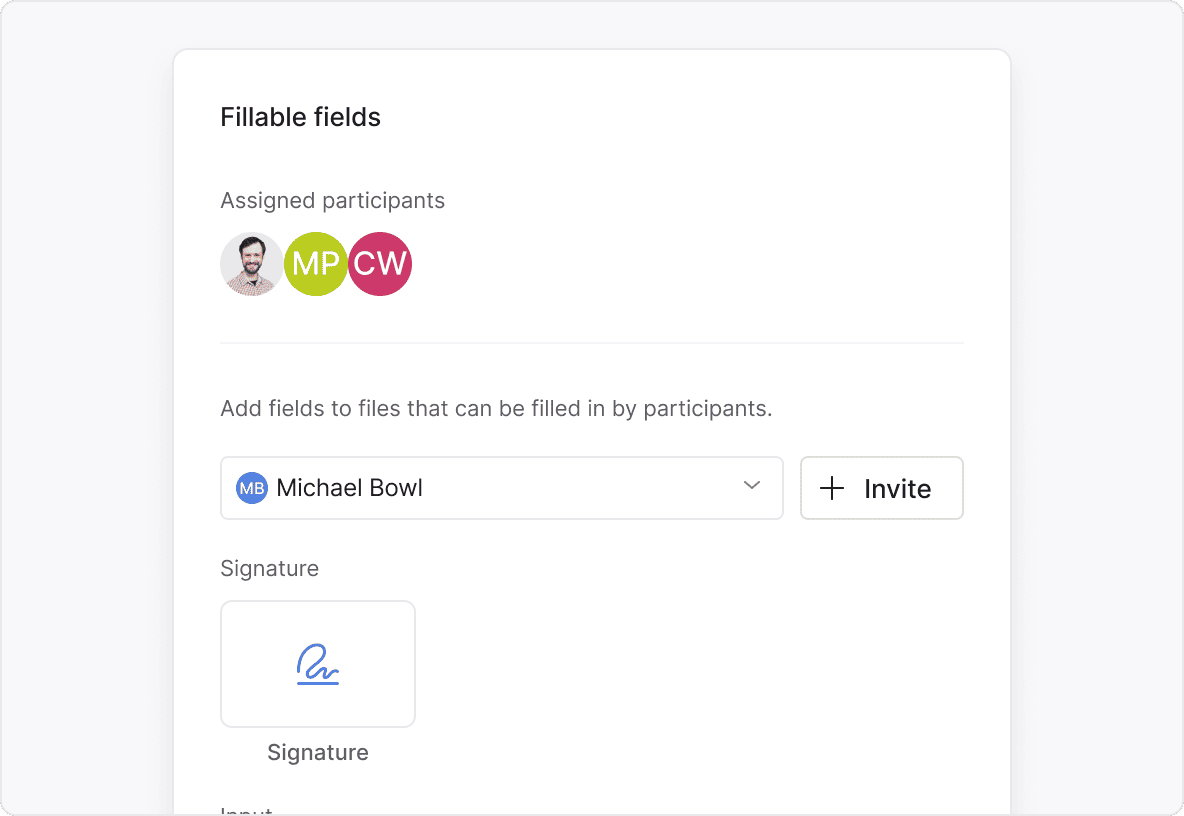Click the Assigned participants label
Screen dimensions: 1184x816
tap(332, 200)
